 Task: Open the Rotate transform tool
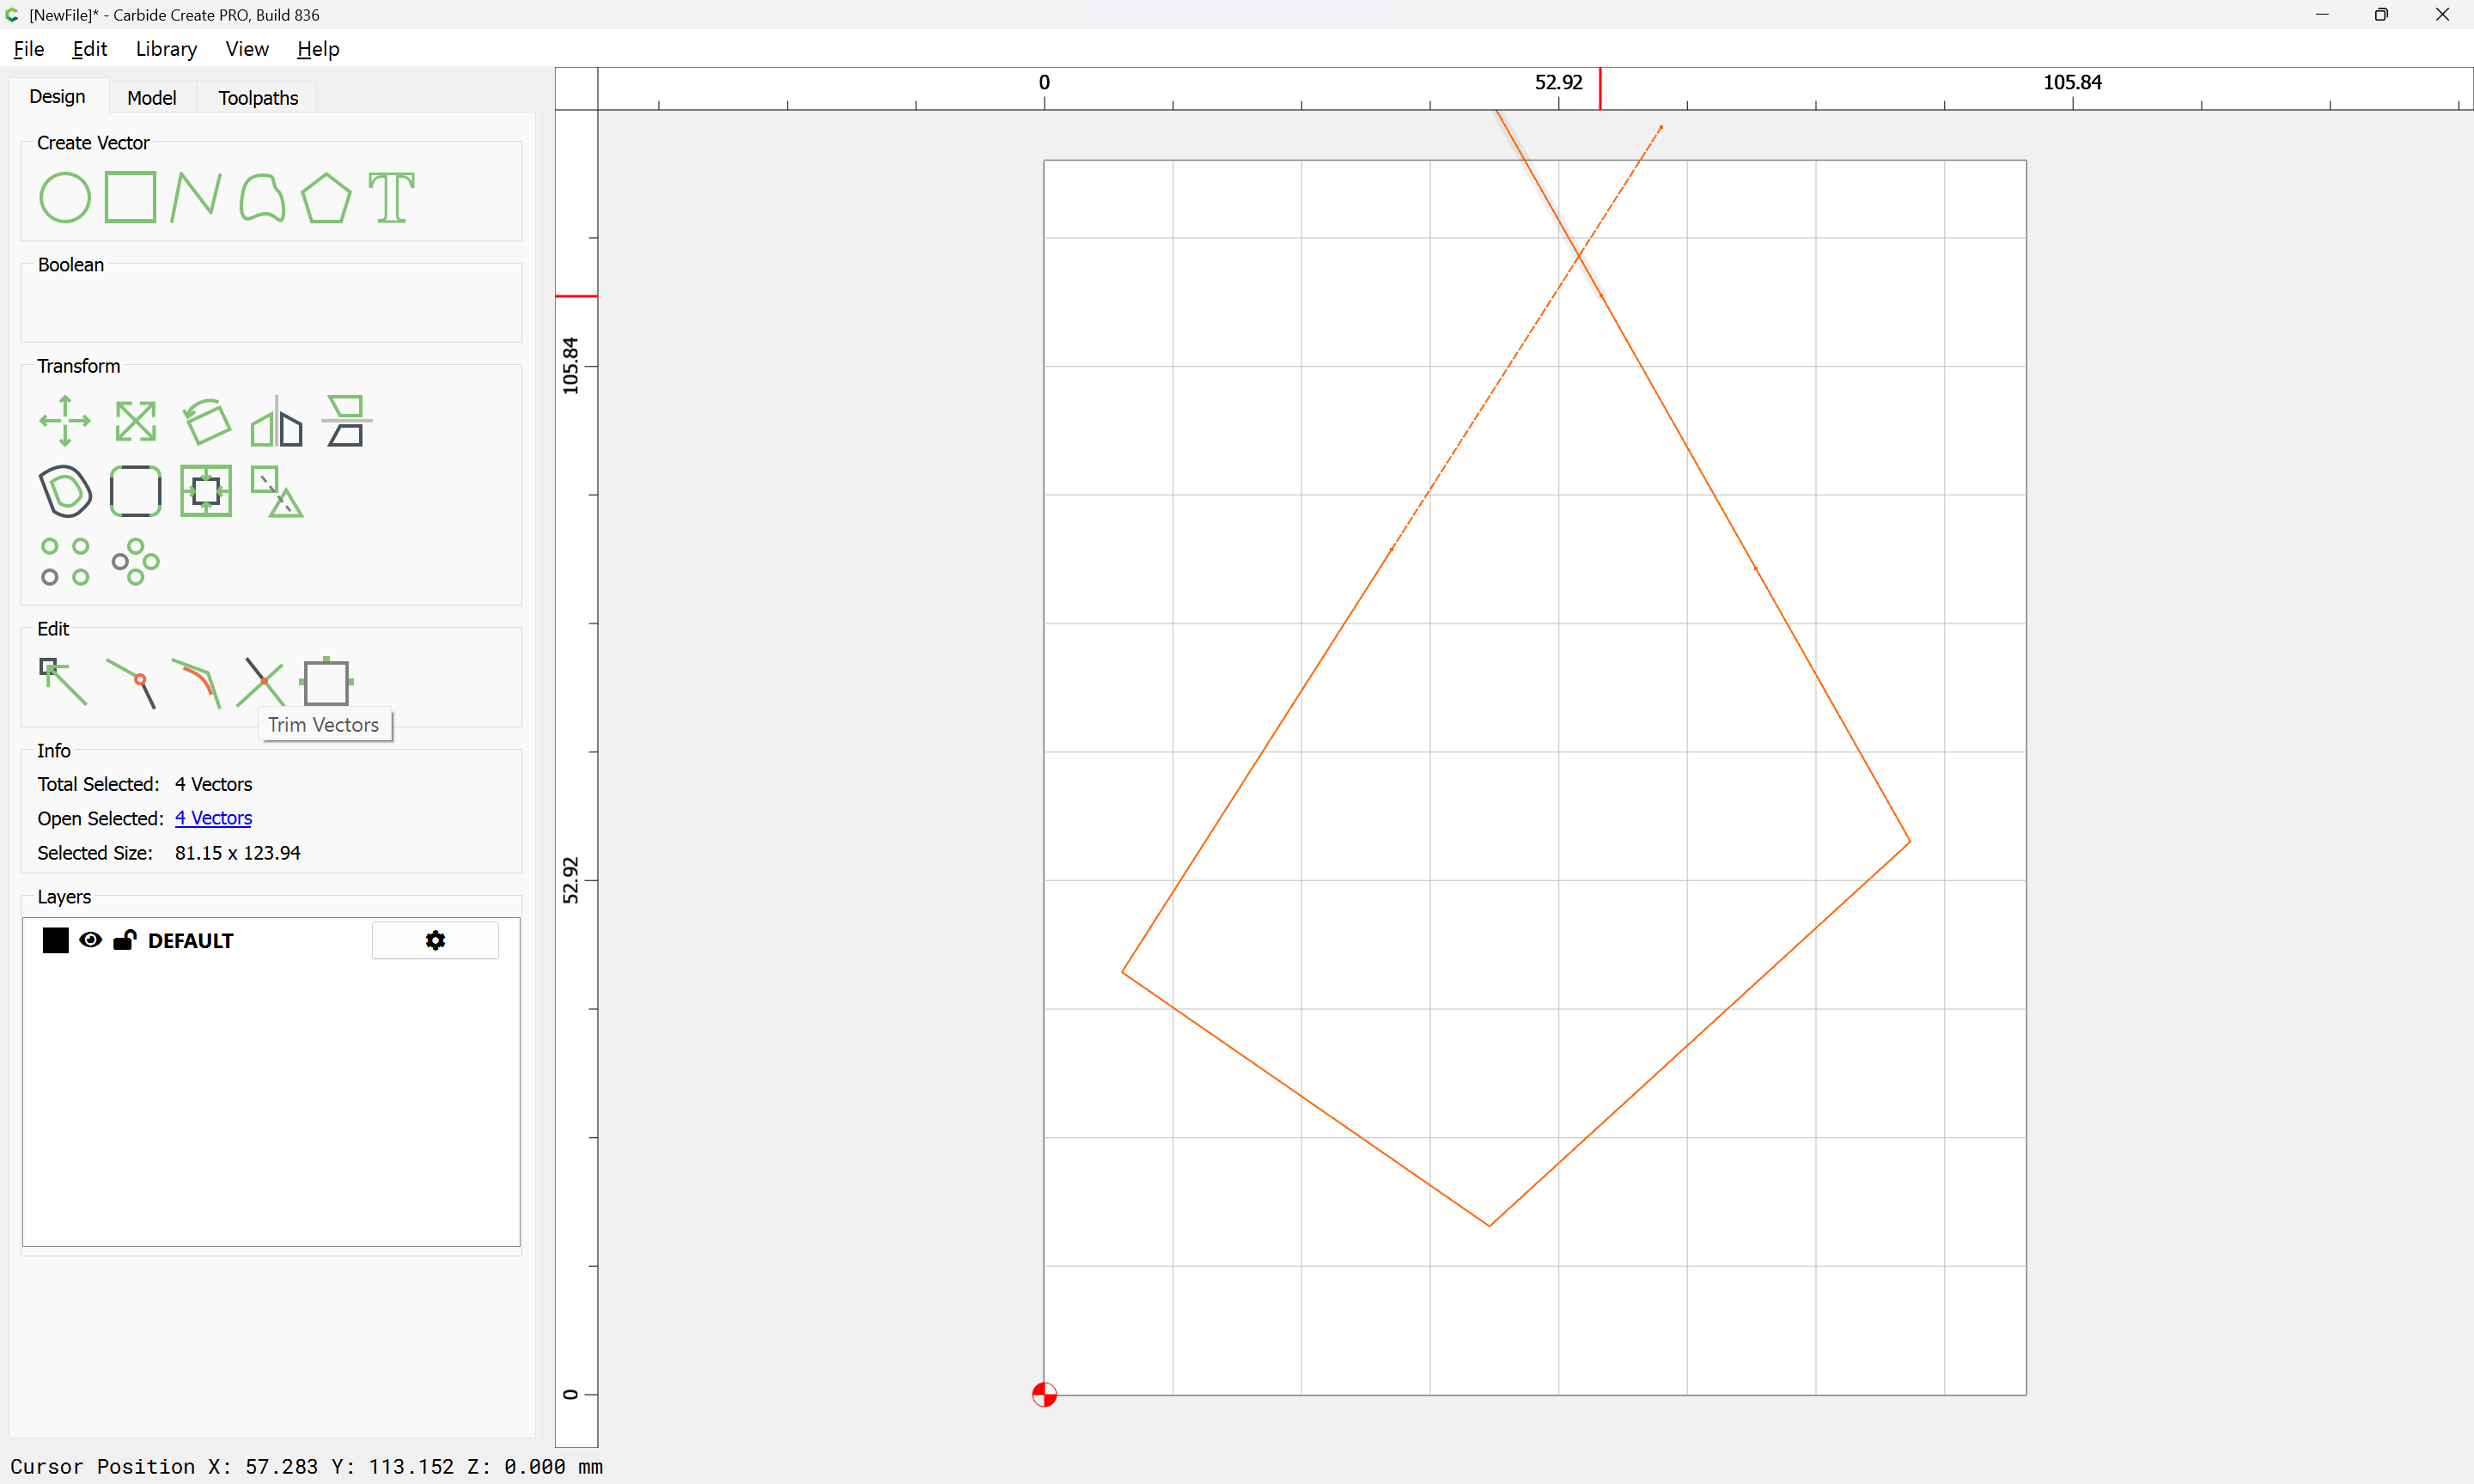click(x=207, y=421)
